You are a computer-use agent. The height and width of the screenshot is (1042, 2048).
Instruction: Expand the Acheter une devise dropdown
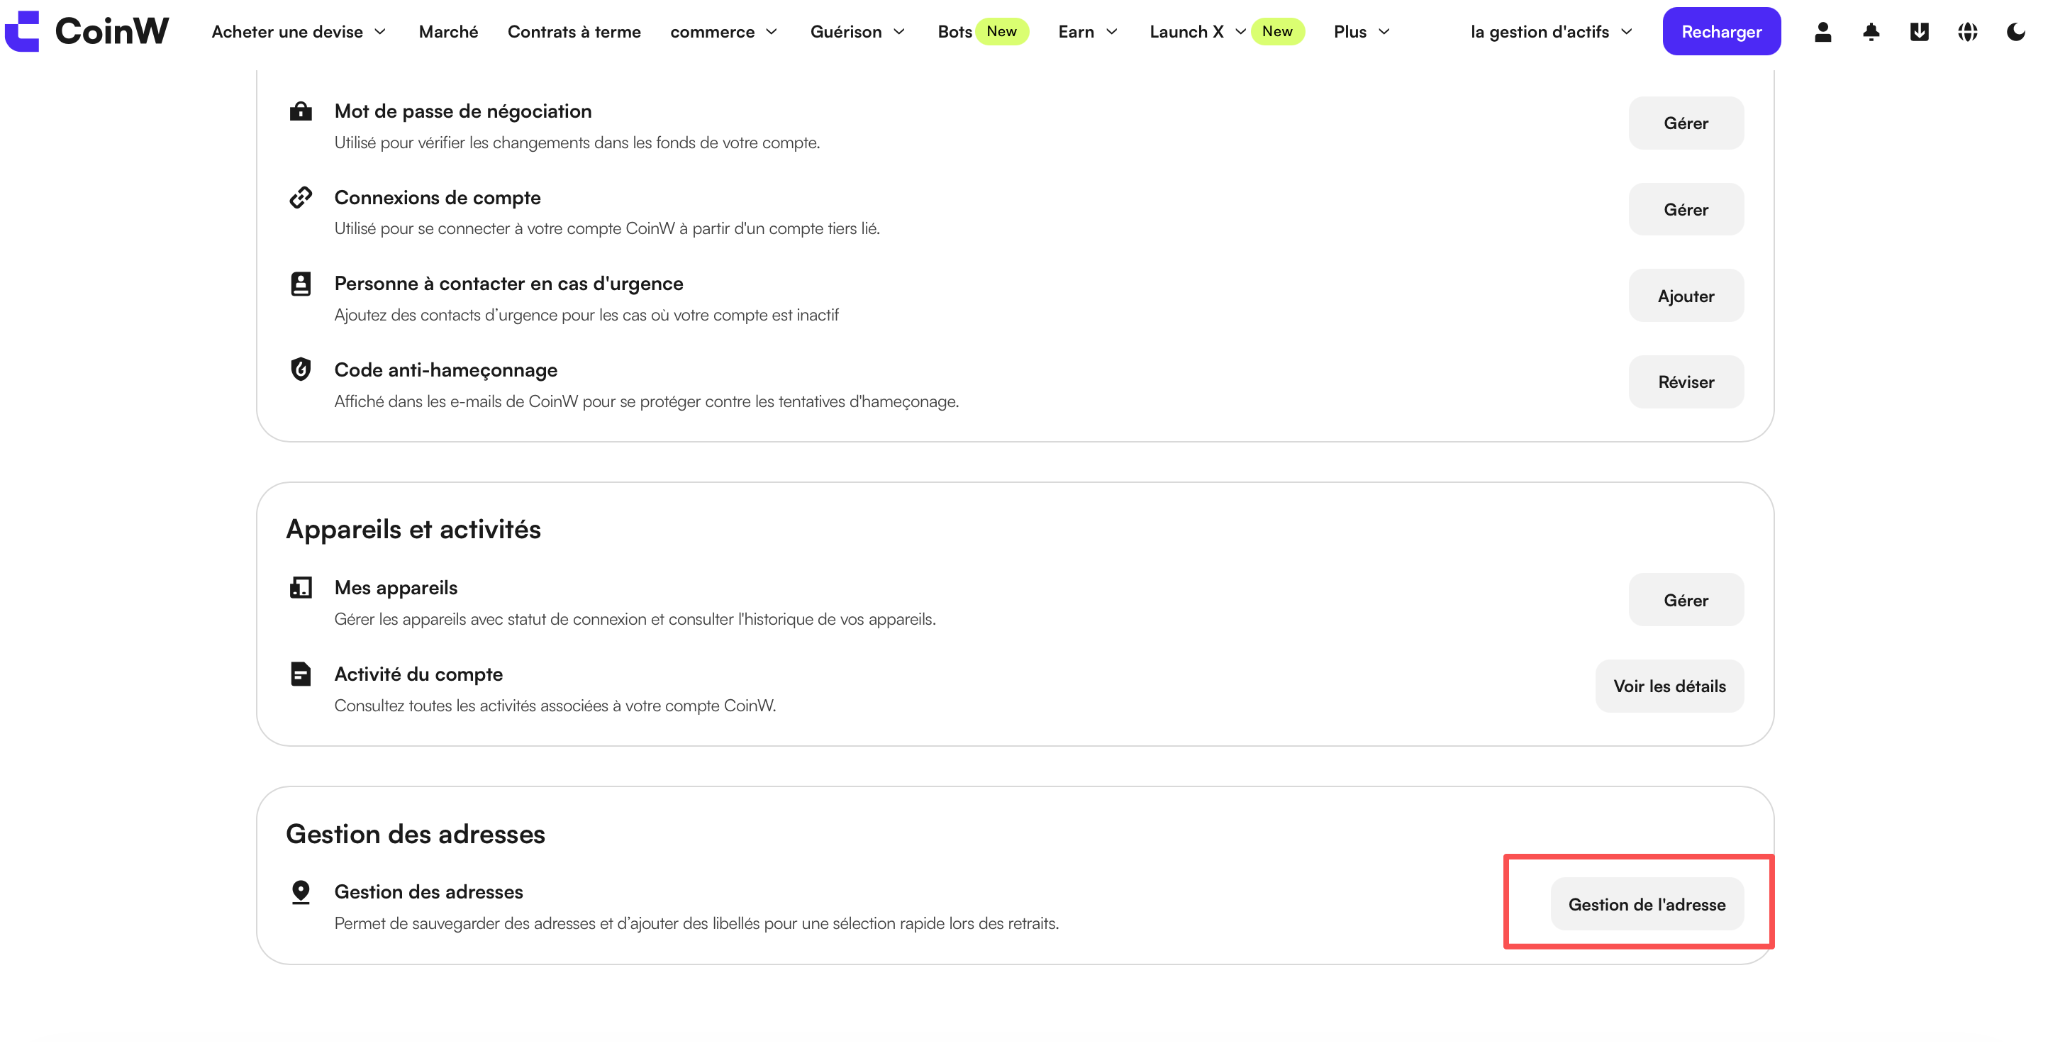point(298,32)
